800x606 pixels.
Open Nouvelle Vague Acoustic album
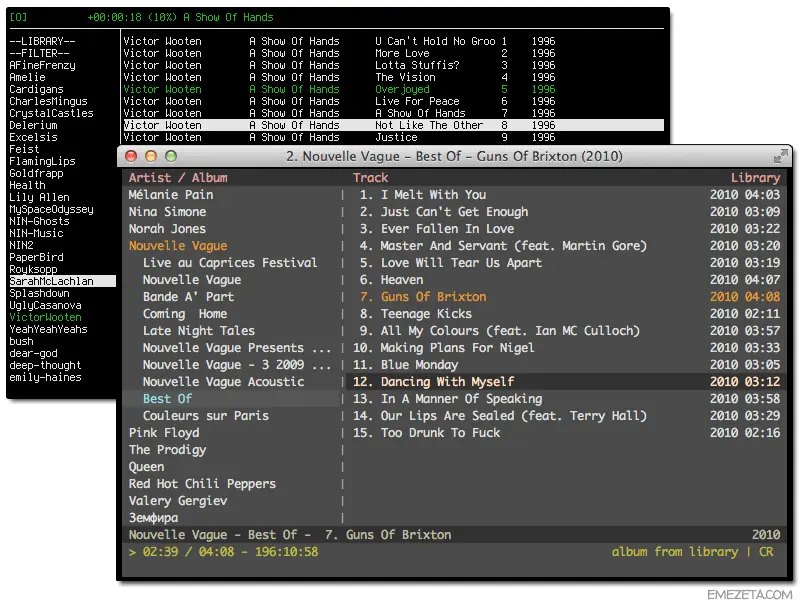tap(223, 382)
